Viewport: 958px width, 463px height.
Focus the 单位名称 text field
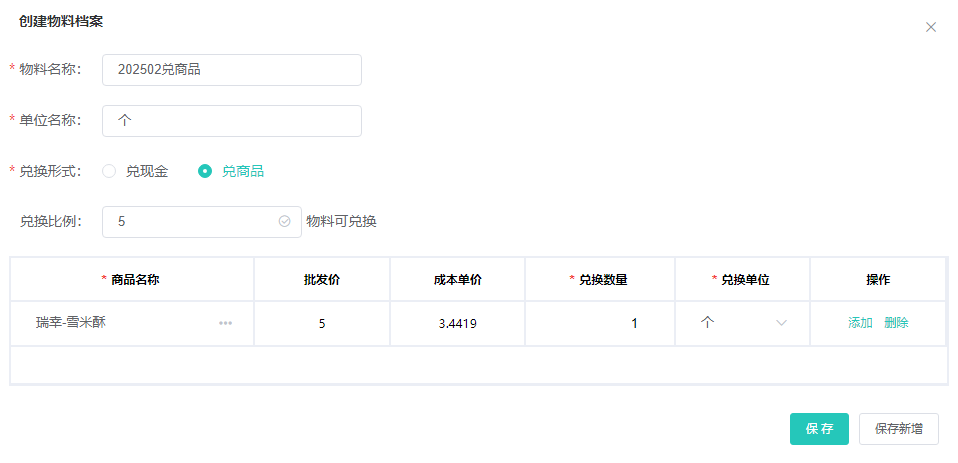[x=231, y=121]
